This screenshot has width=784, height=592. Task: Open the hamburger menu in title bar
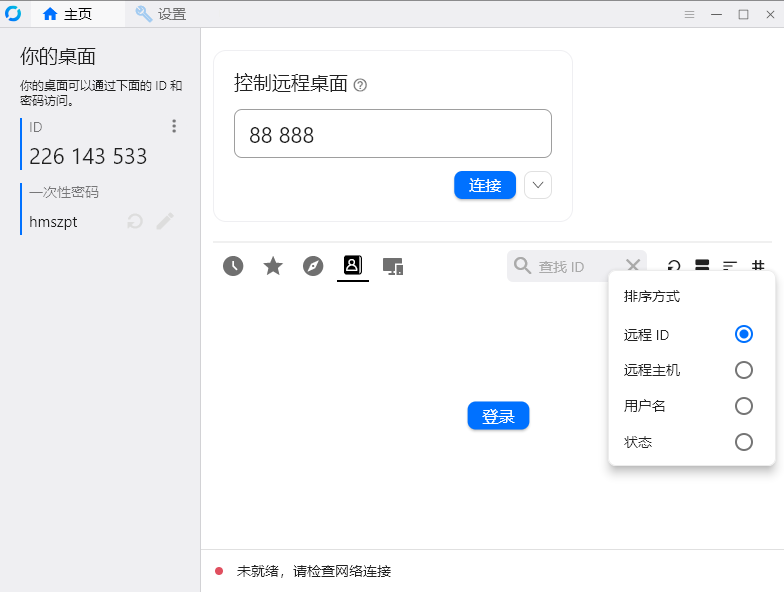coord(690,14)
